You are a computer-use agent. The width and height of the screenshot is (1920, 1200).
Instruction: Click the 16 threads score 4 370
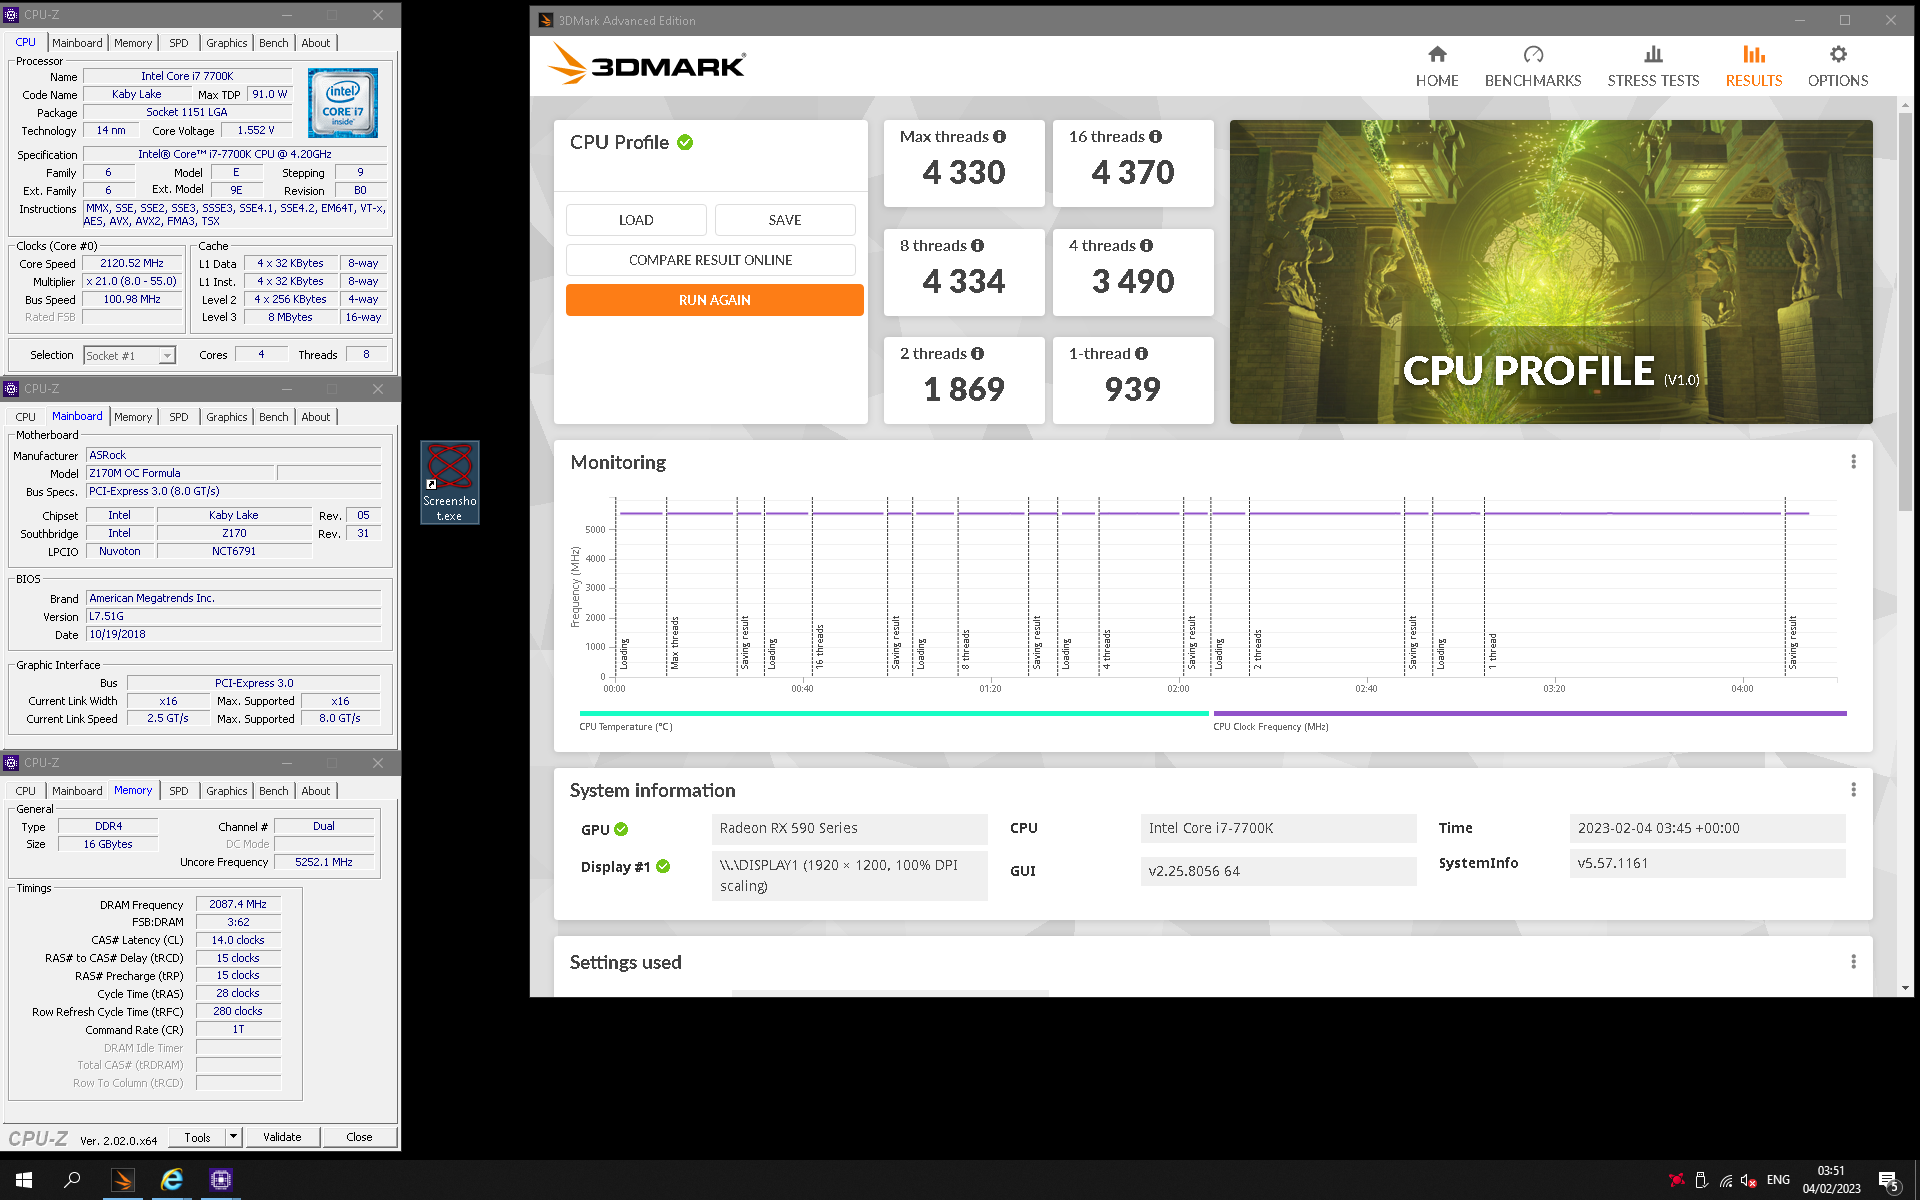1133,172
